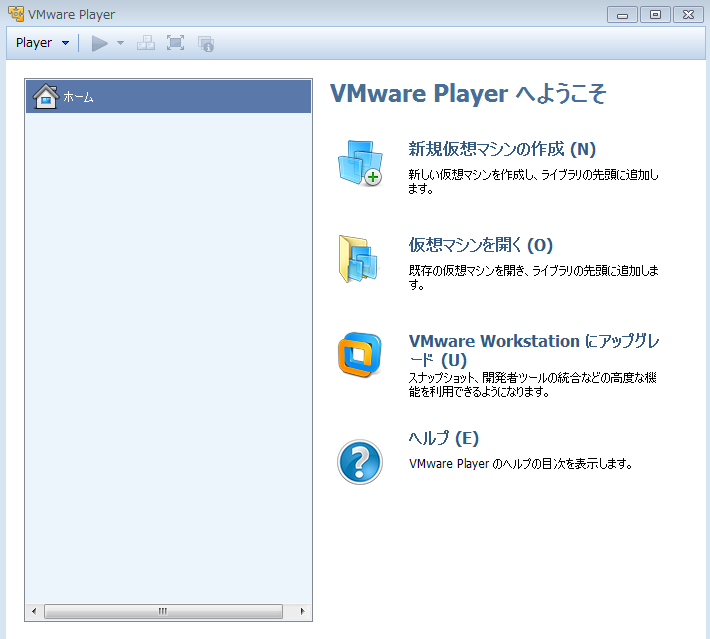Open 新規仮想マシンの作成 (N) link
Image resolution: width=710 pixels, height=639 pixels.
pos(502,149)
